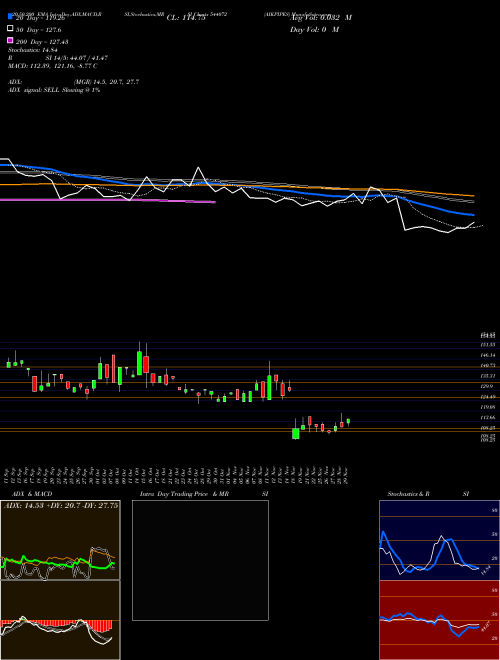Click the 14.84 value label in Stochastics chart

tap(486, 571)
